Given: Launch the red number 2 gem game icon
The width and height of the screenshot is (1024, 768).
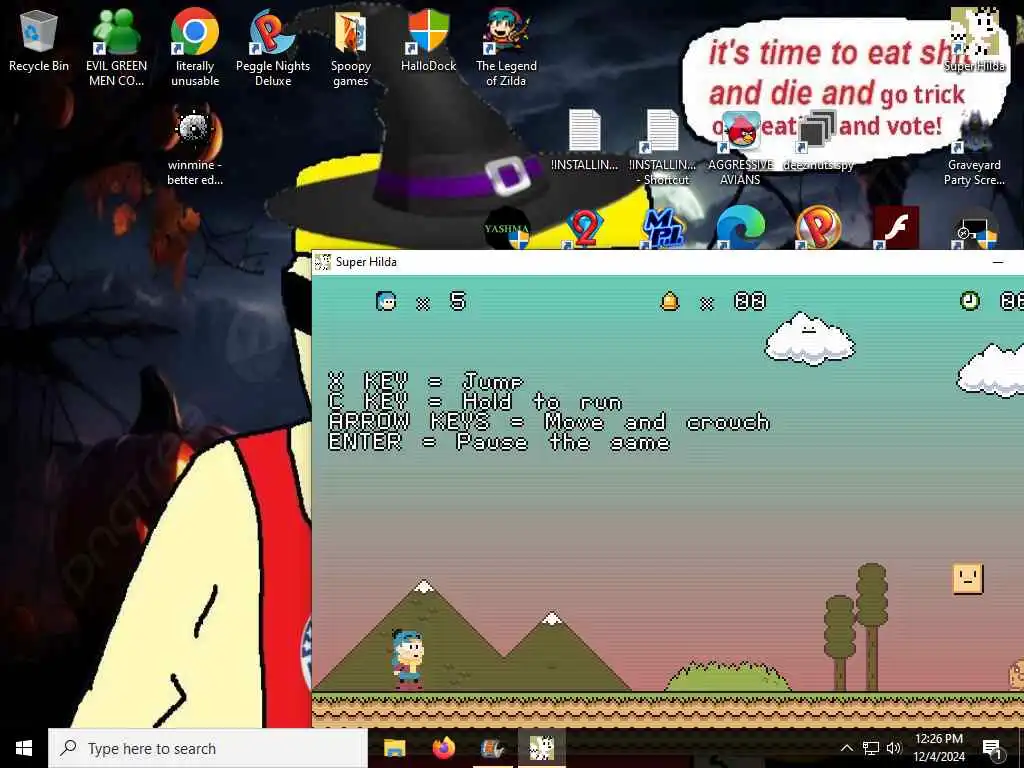Looking at the screenshot, I should click(x=584, y=229).
